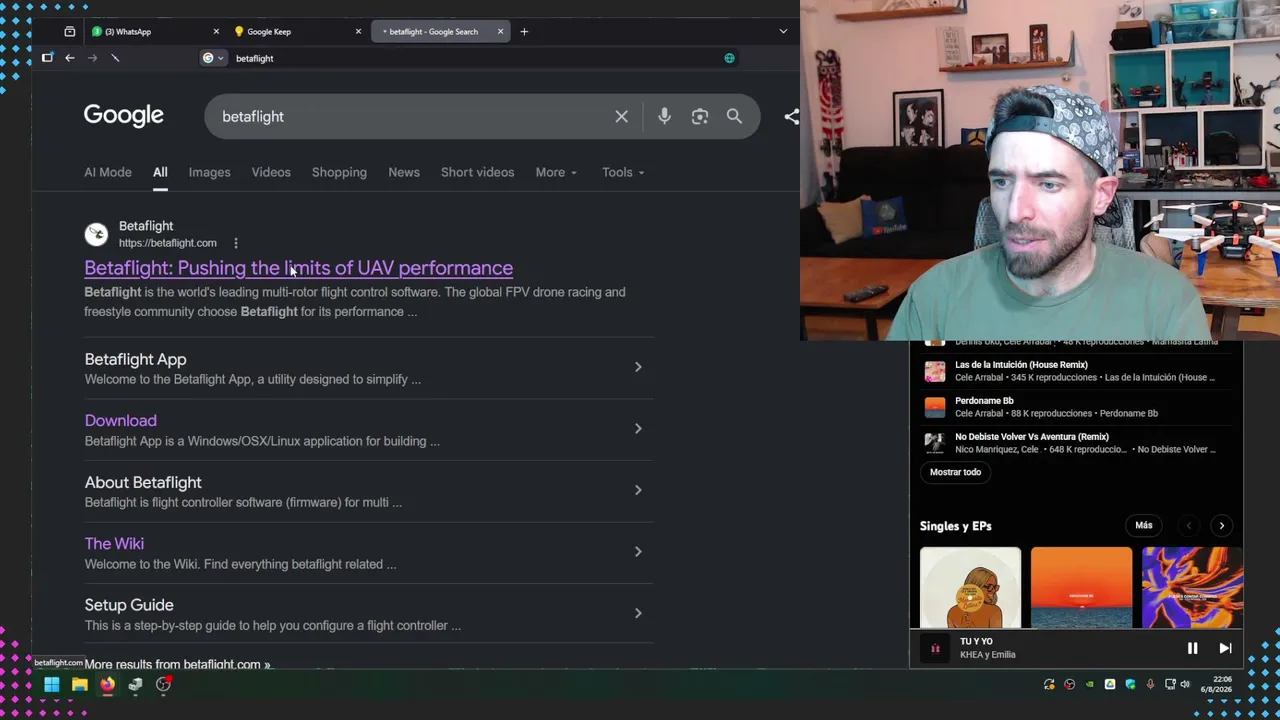1280x720 pixels.
Task: Pause the TU Y YO song
Action: (1192, 649)
